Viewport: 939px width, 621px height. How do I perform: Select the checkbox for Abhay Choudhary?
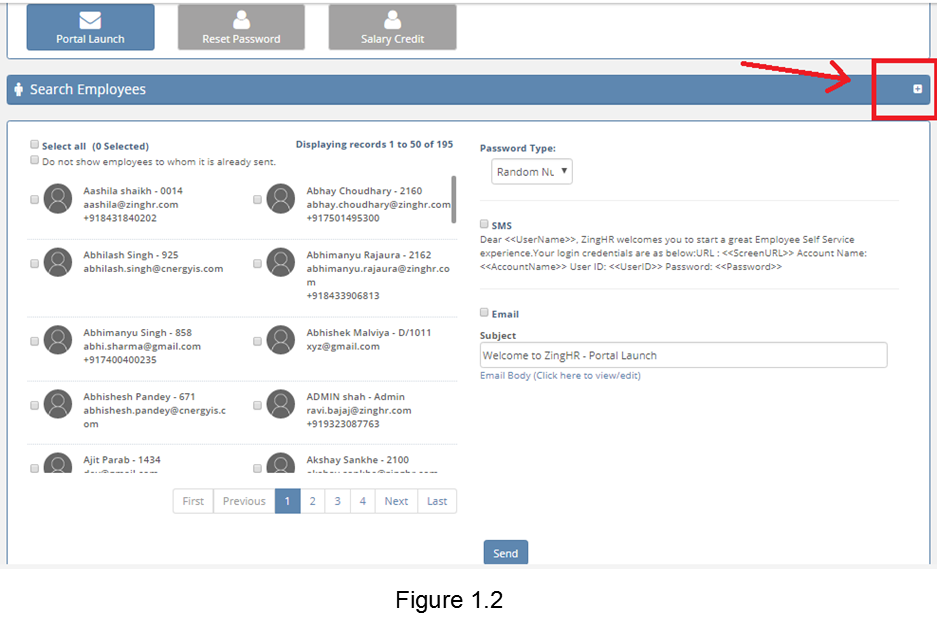(258, 199)
